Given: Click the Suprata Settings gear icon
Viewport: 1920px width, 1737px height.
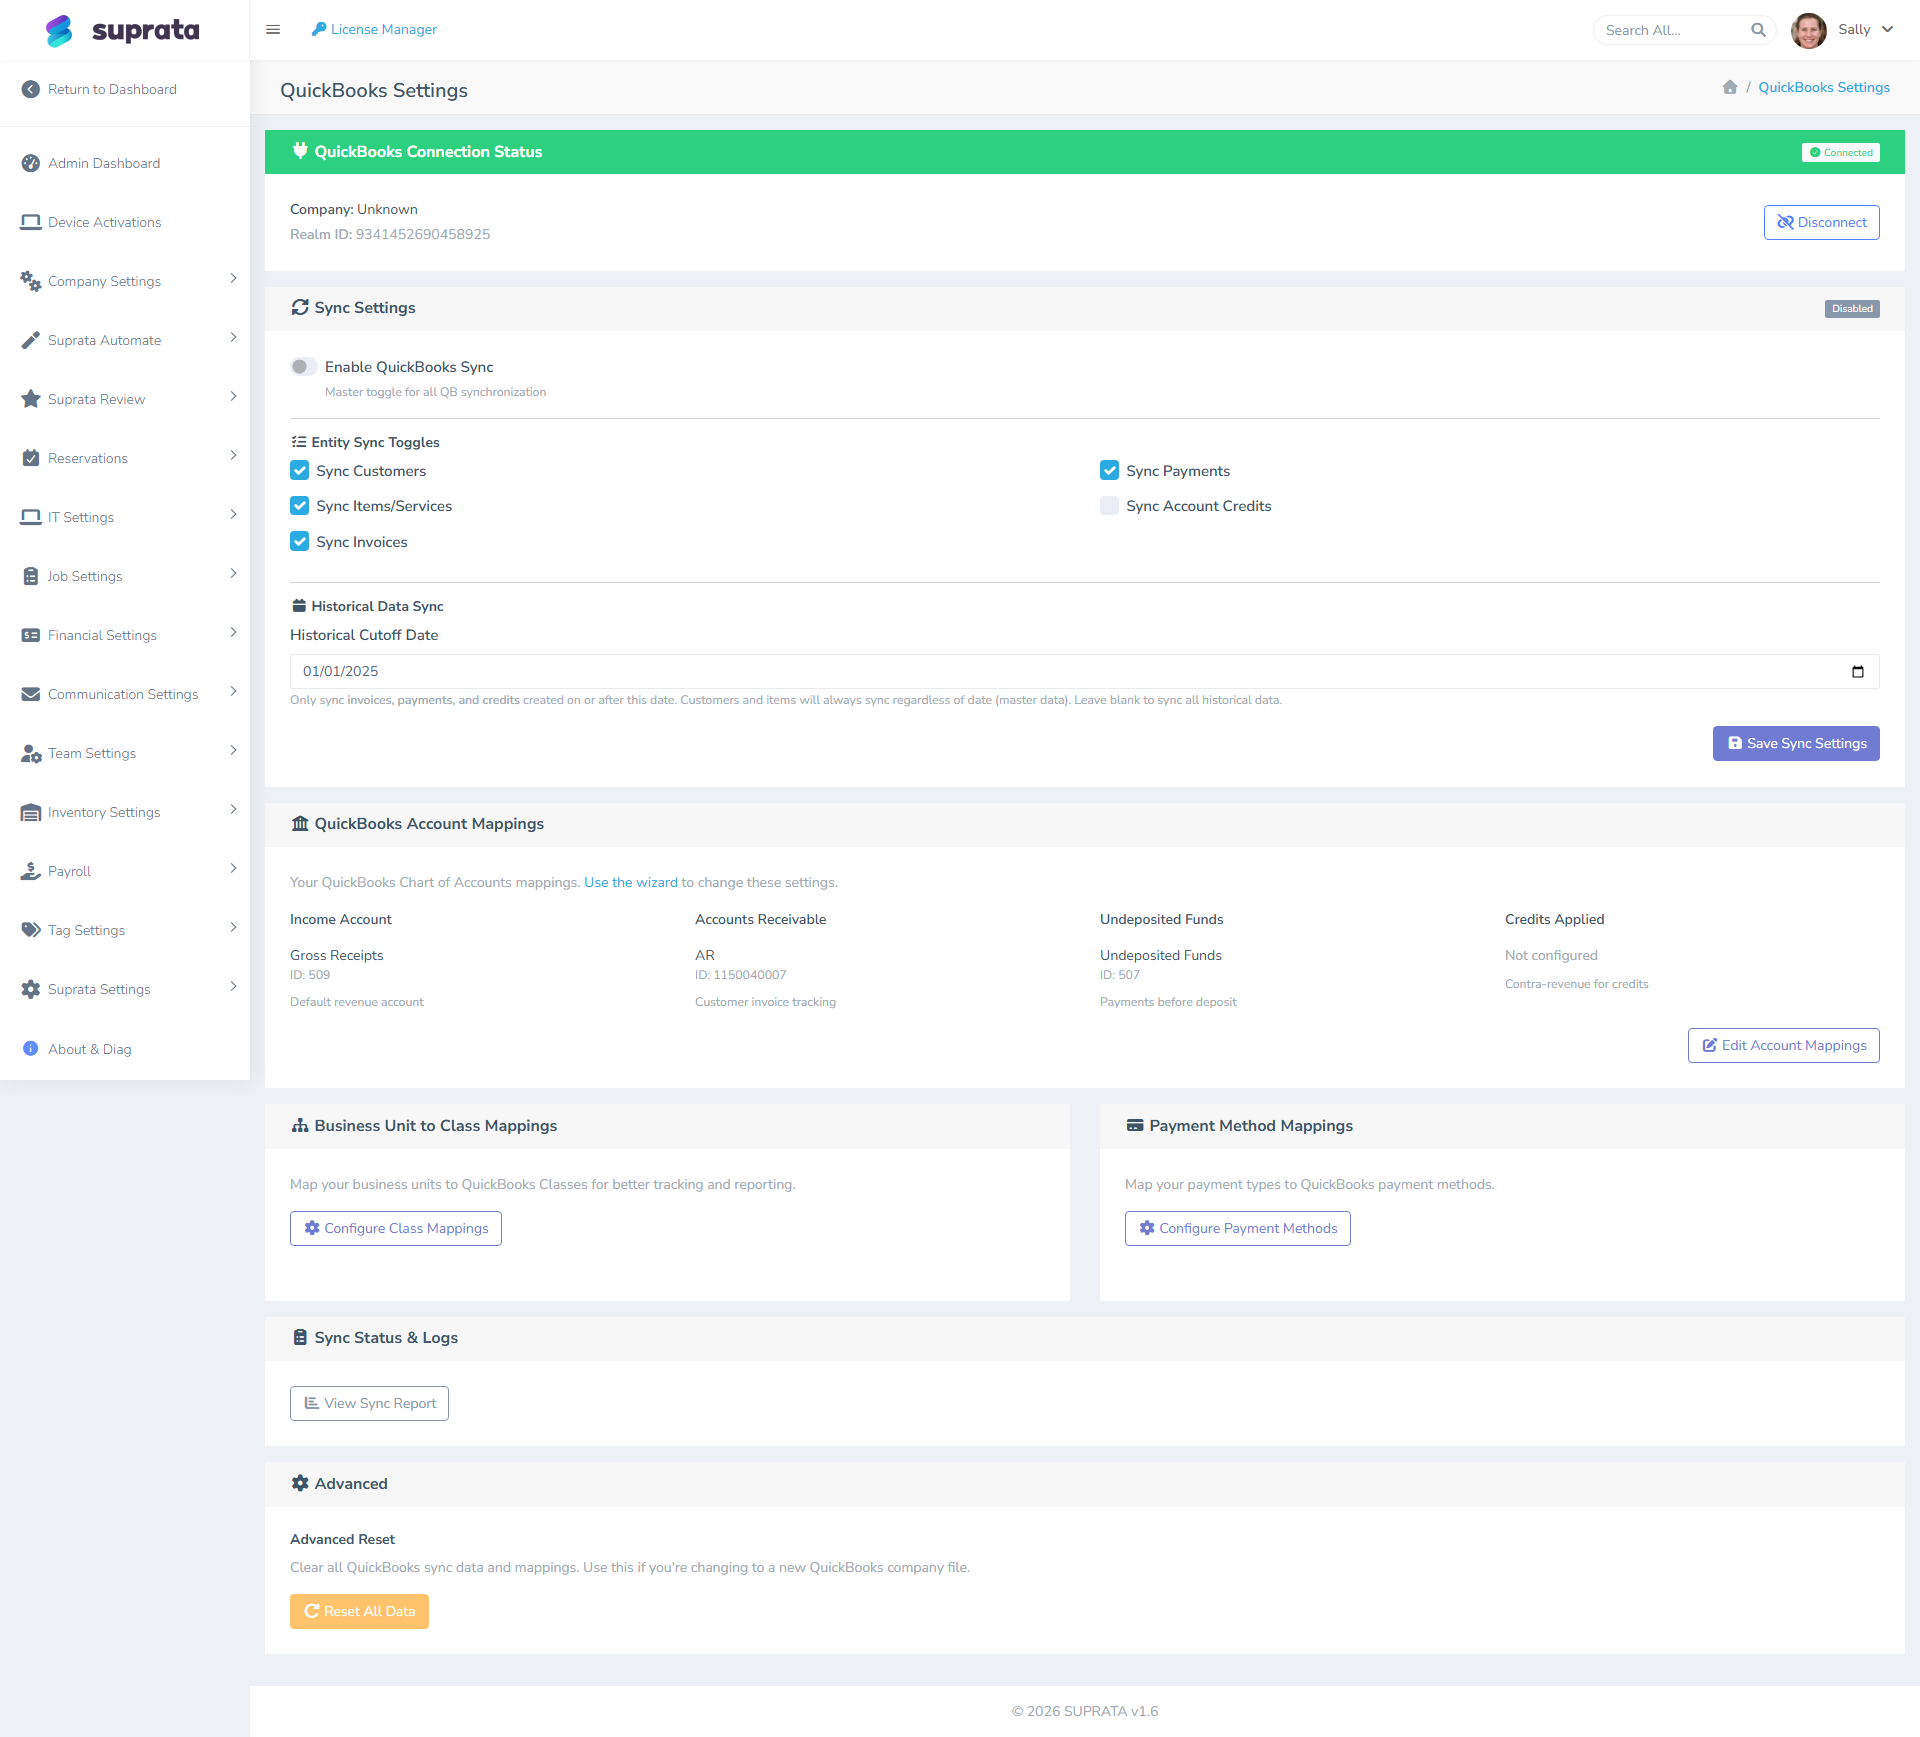Looking at the screenshot, I should point(31,989).
